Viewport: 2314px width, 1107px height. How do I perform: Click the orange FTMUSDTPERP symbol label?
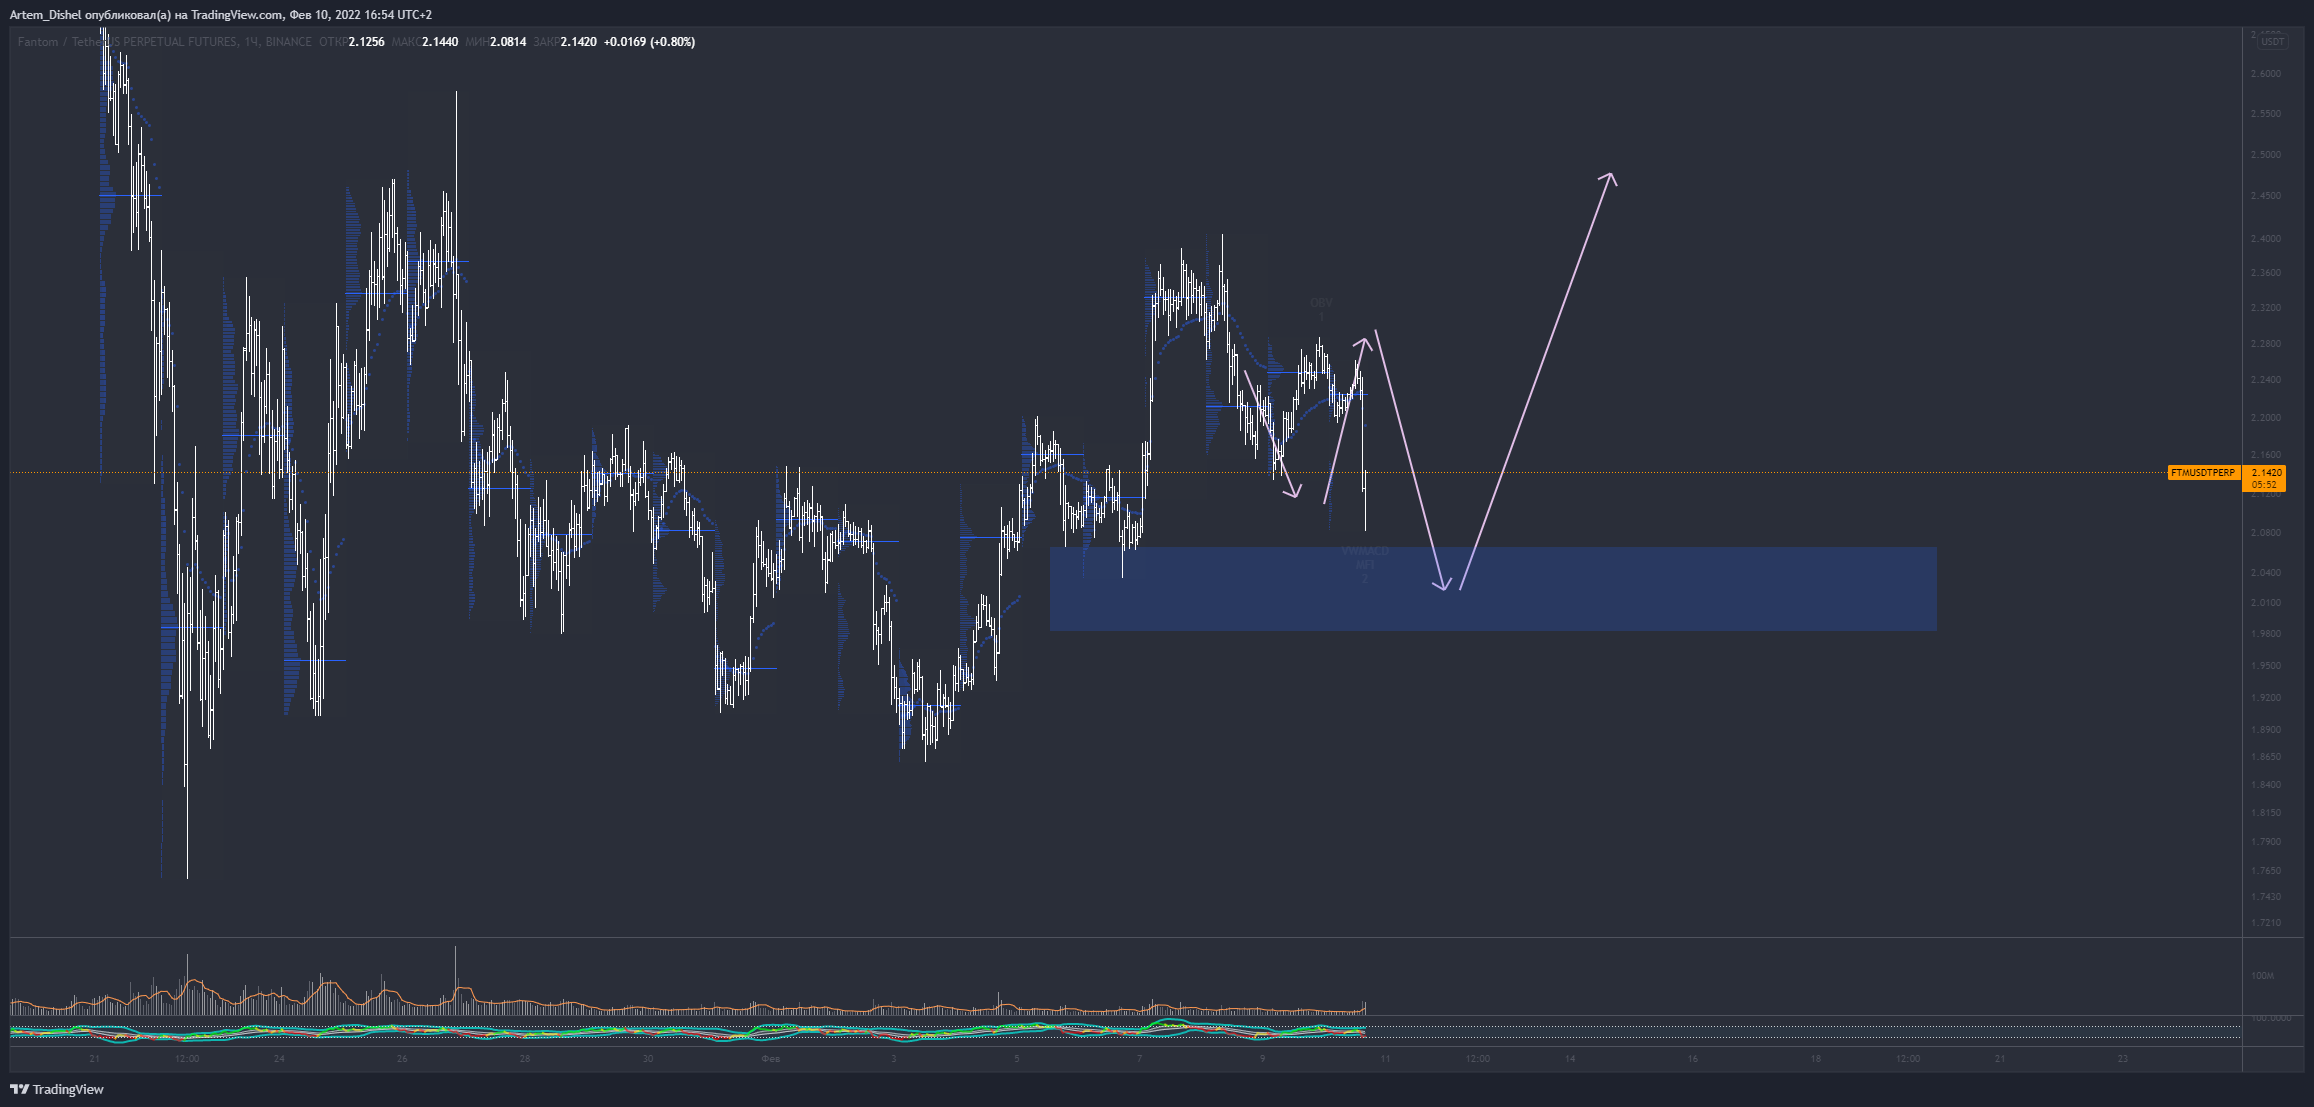pyautogui.click(x=2203, y=472)
